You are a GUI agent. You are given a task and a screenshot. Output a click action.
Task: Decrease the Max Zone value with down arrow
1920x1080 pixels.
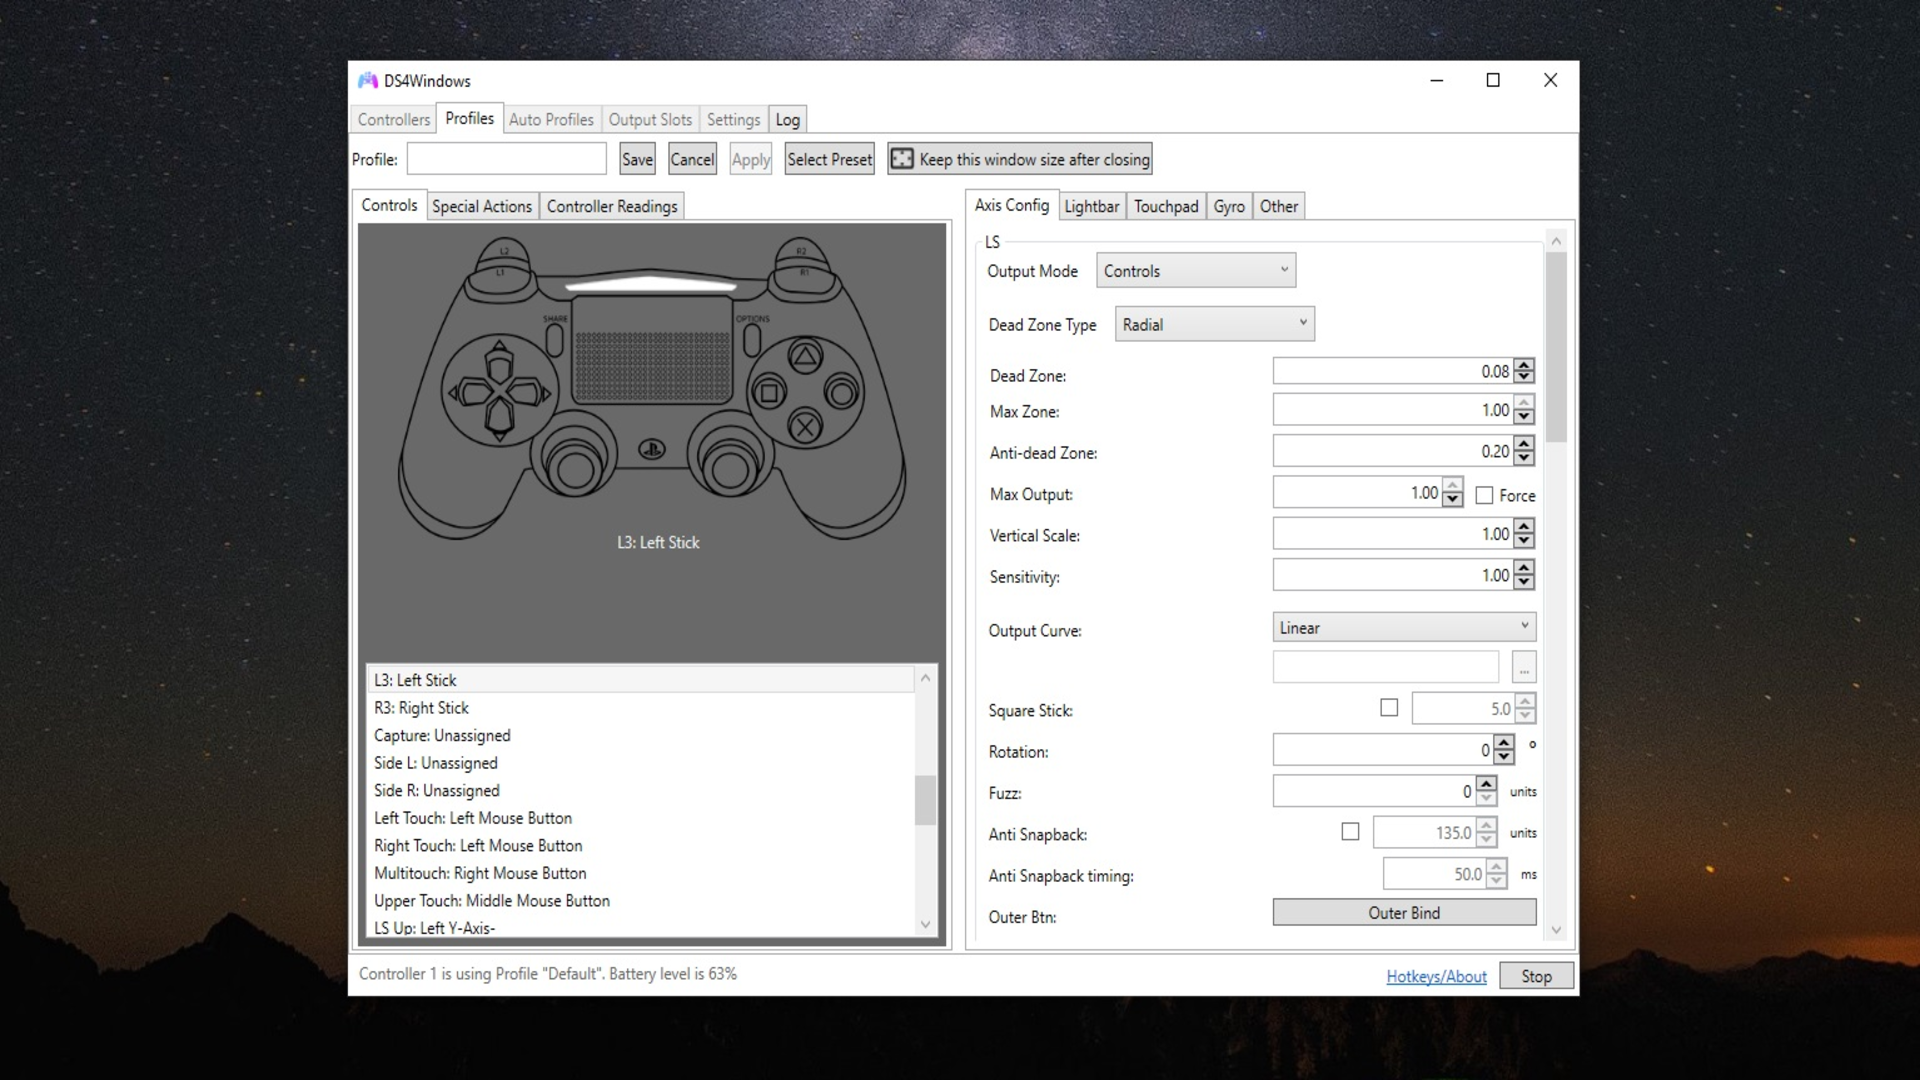[x=1524, y=416]
